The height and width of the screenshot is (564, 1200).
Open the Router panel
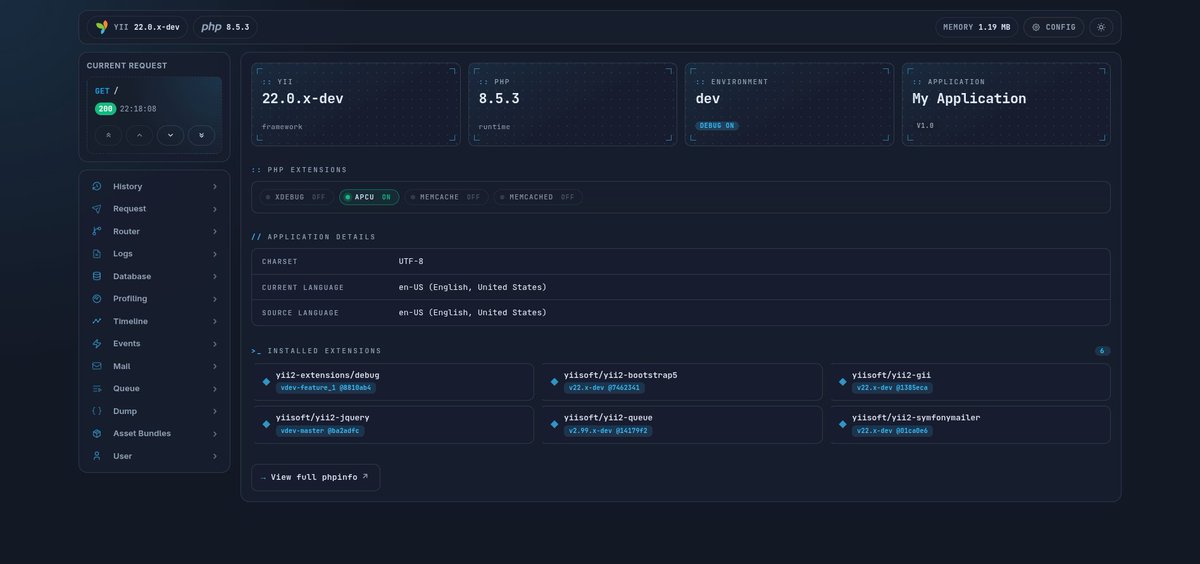coord(154,231)
